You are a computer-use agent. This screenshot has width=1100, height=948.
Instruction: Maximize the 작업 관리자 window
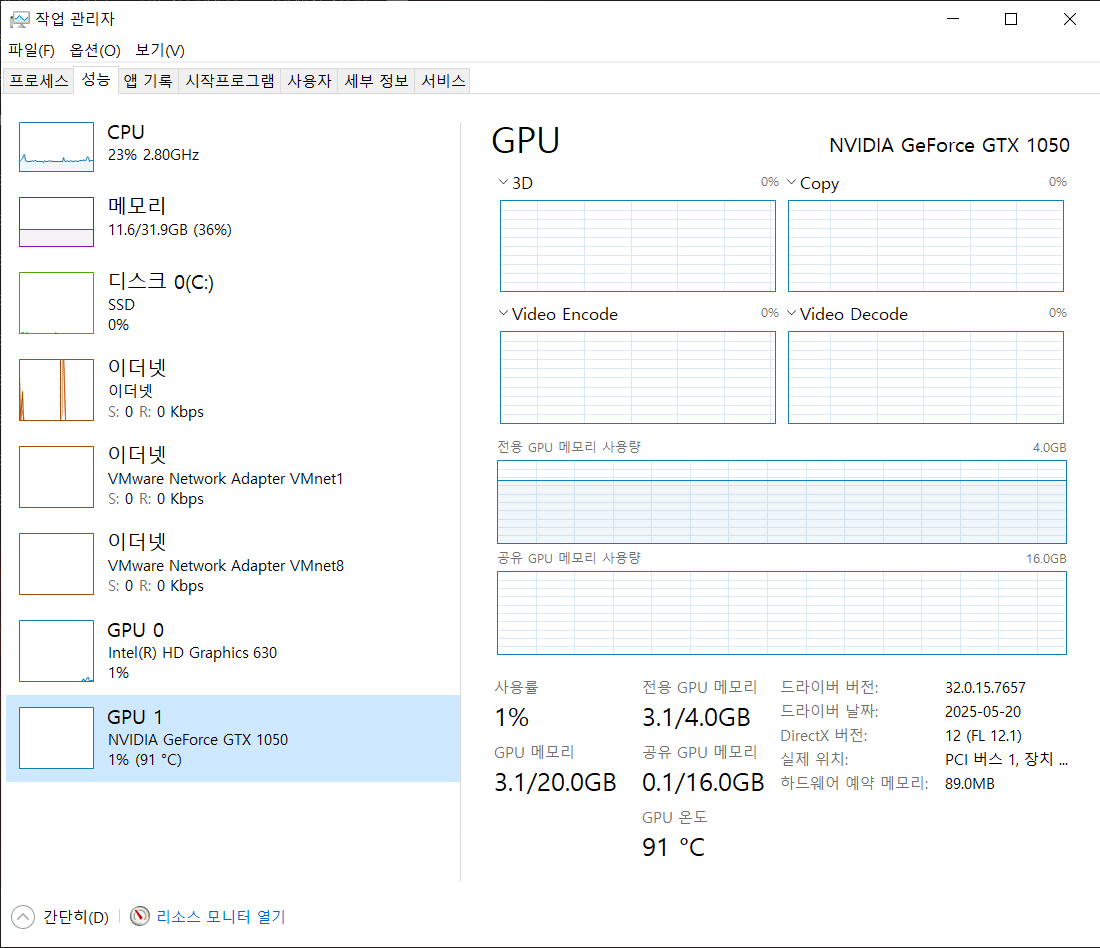[1011, 19]
